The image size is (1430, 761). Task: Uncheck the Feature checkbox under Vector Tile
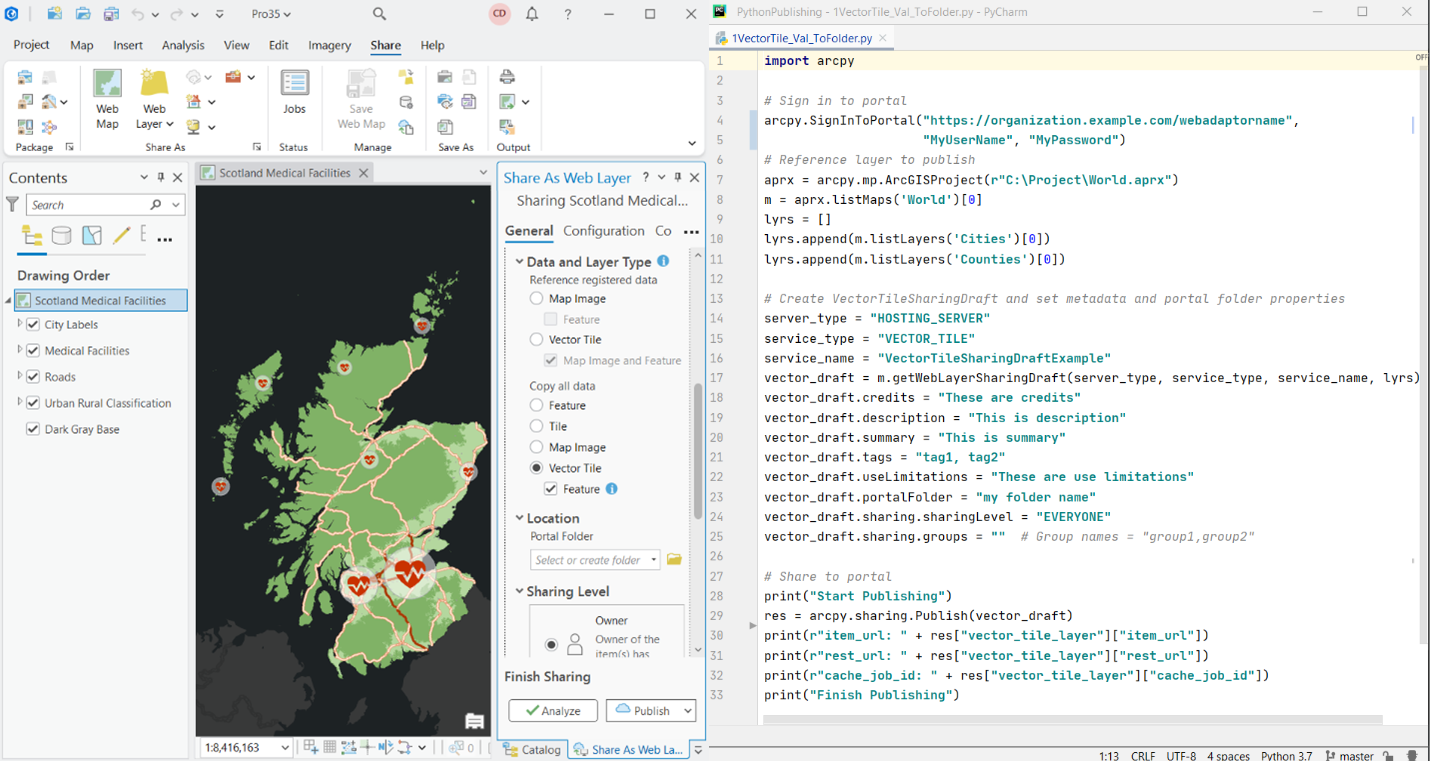tap(549, 488)
